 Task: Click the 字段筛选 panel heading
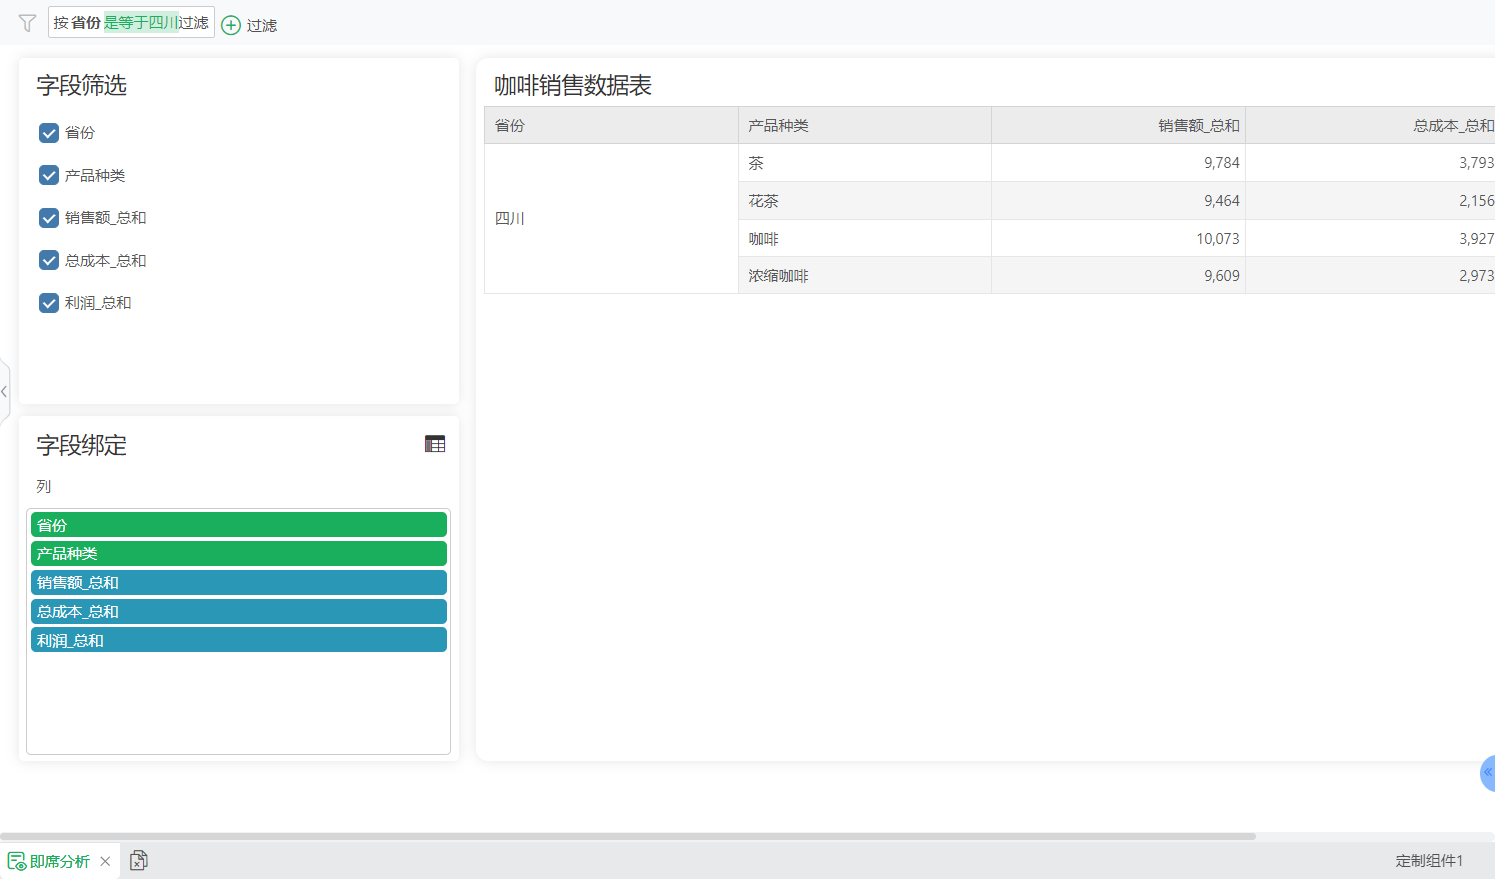82,86
